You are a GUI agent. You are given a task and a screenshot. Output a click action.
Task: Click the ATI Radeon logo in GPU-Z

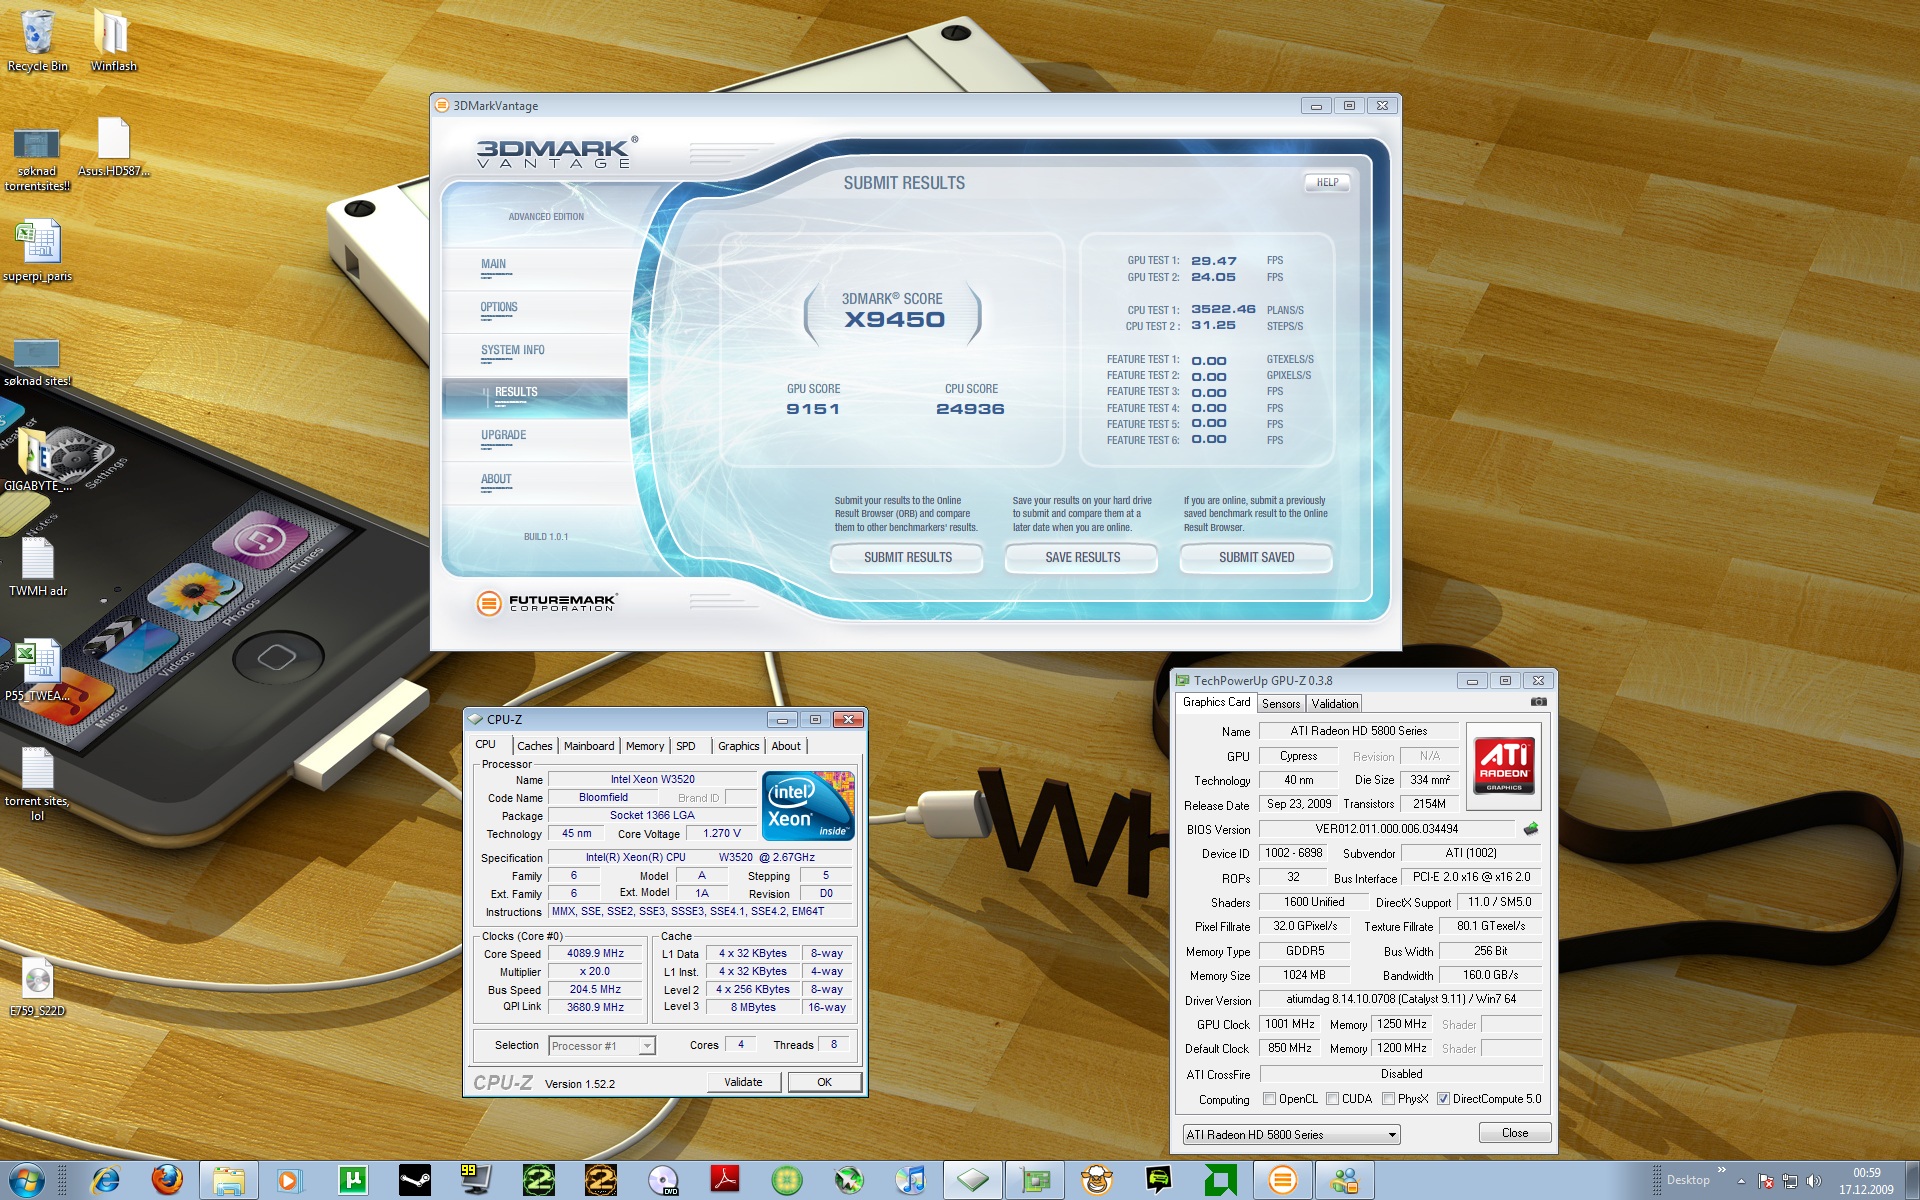(x=1503, y=765)
